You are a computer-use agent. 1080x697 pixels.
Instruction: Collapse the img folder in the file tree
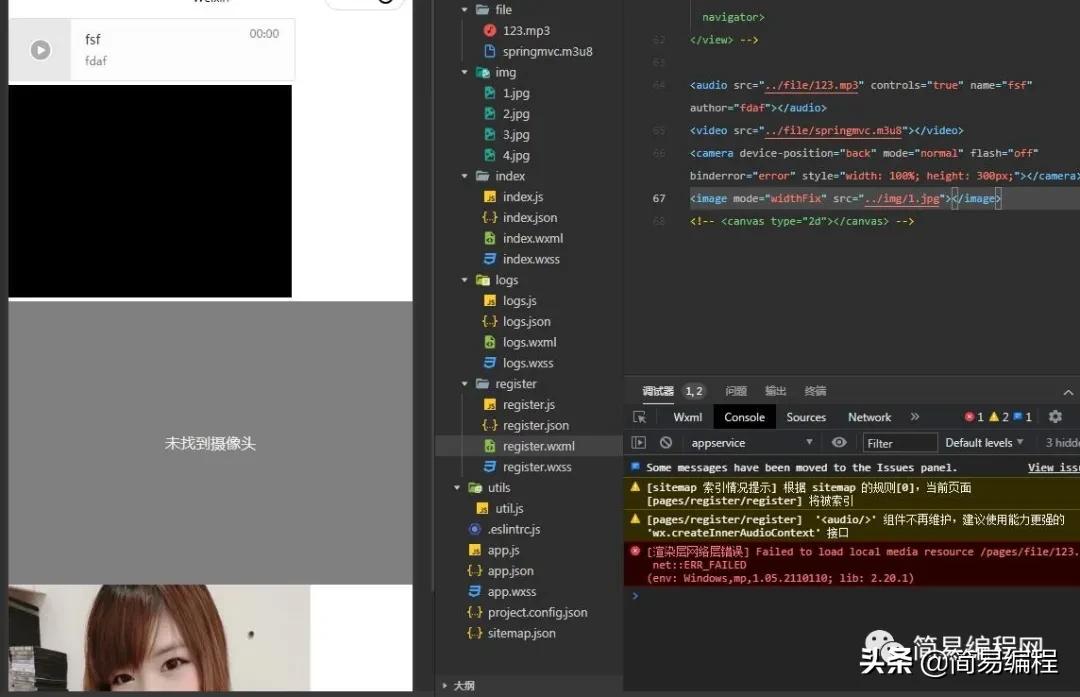[x=461, y=72]
